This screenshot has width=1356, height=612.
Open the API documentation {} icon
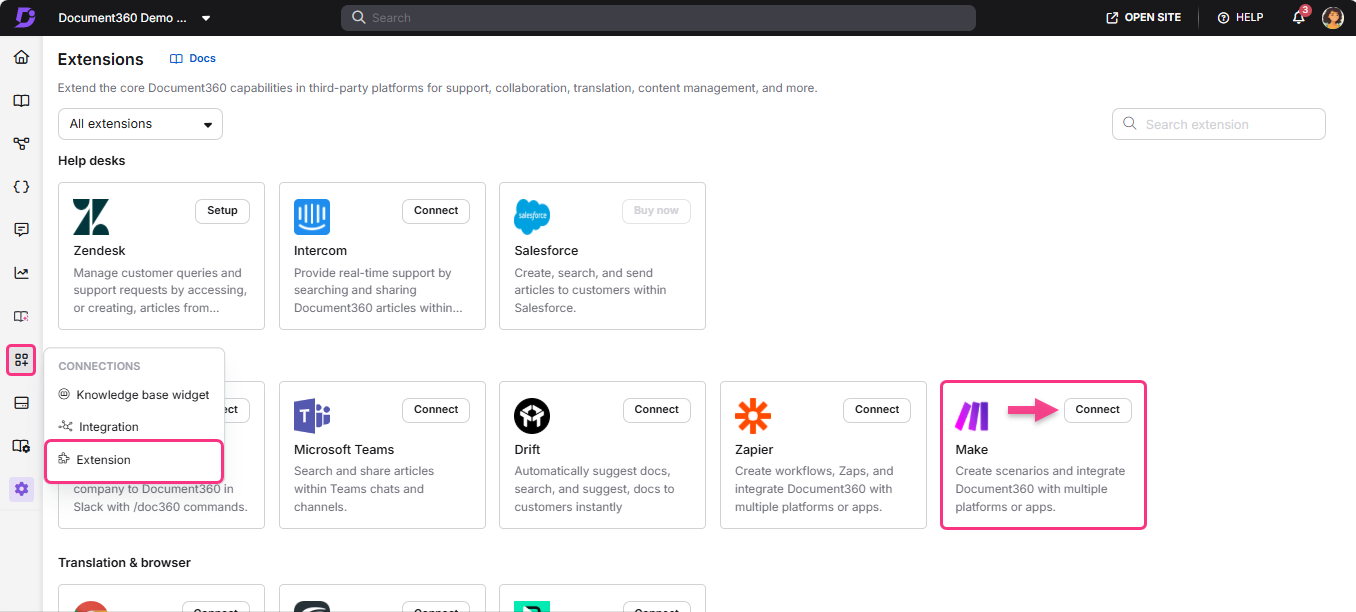(x=21, y=186)
